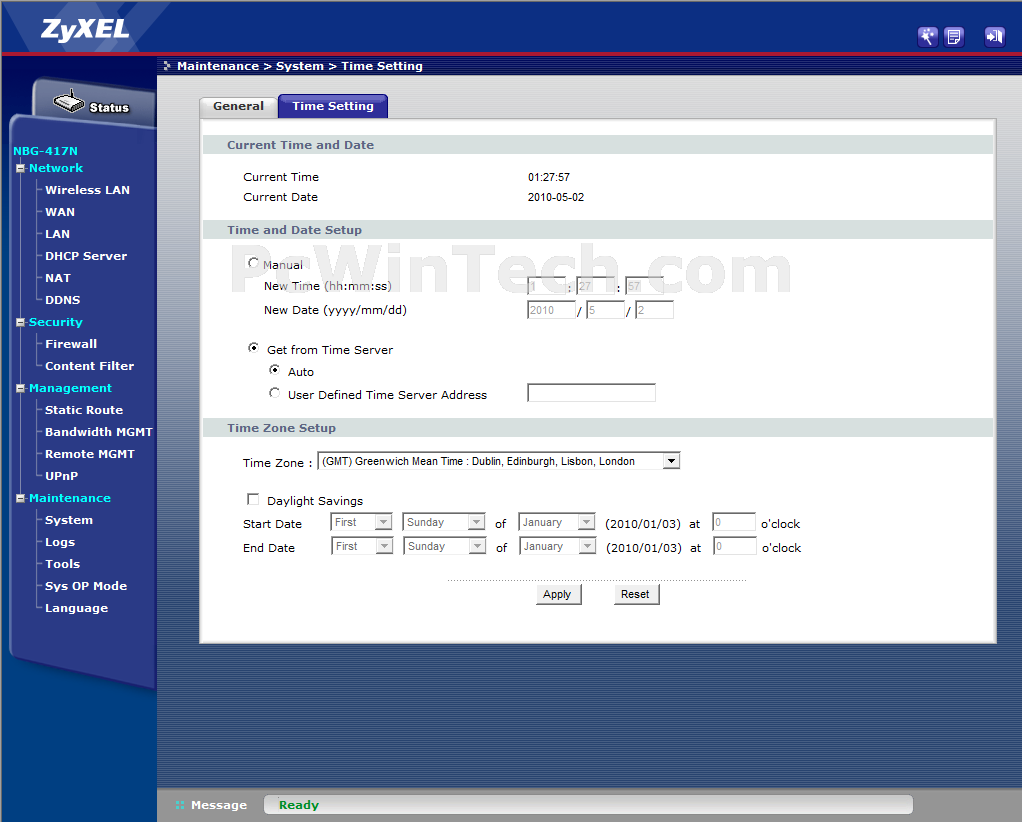Select User Defined Time Server Address option
1022x822 pixels.
click(275, 394)
